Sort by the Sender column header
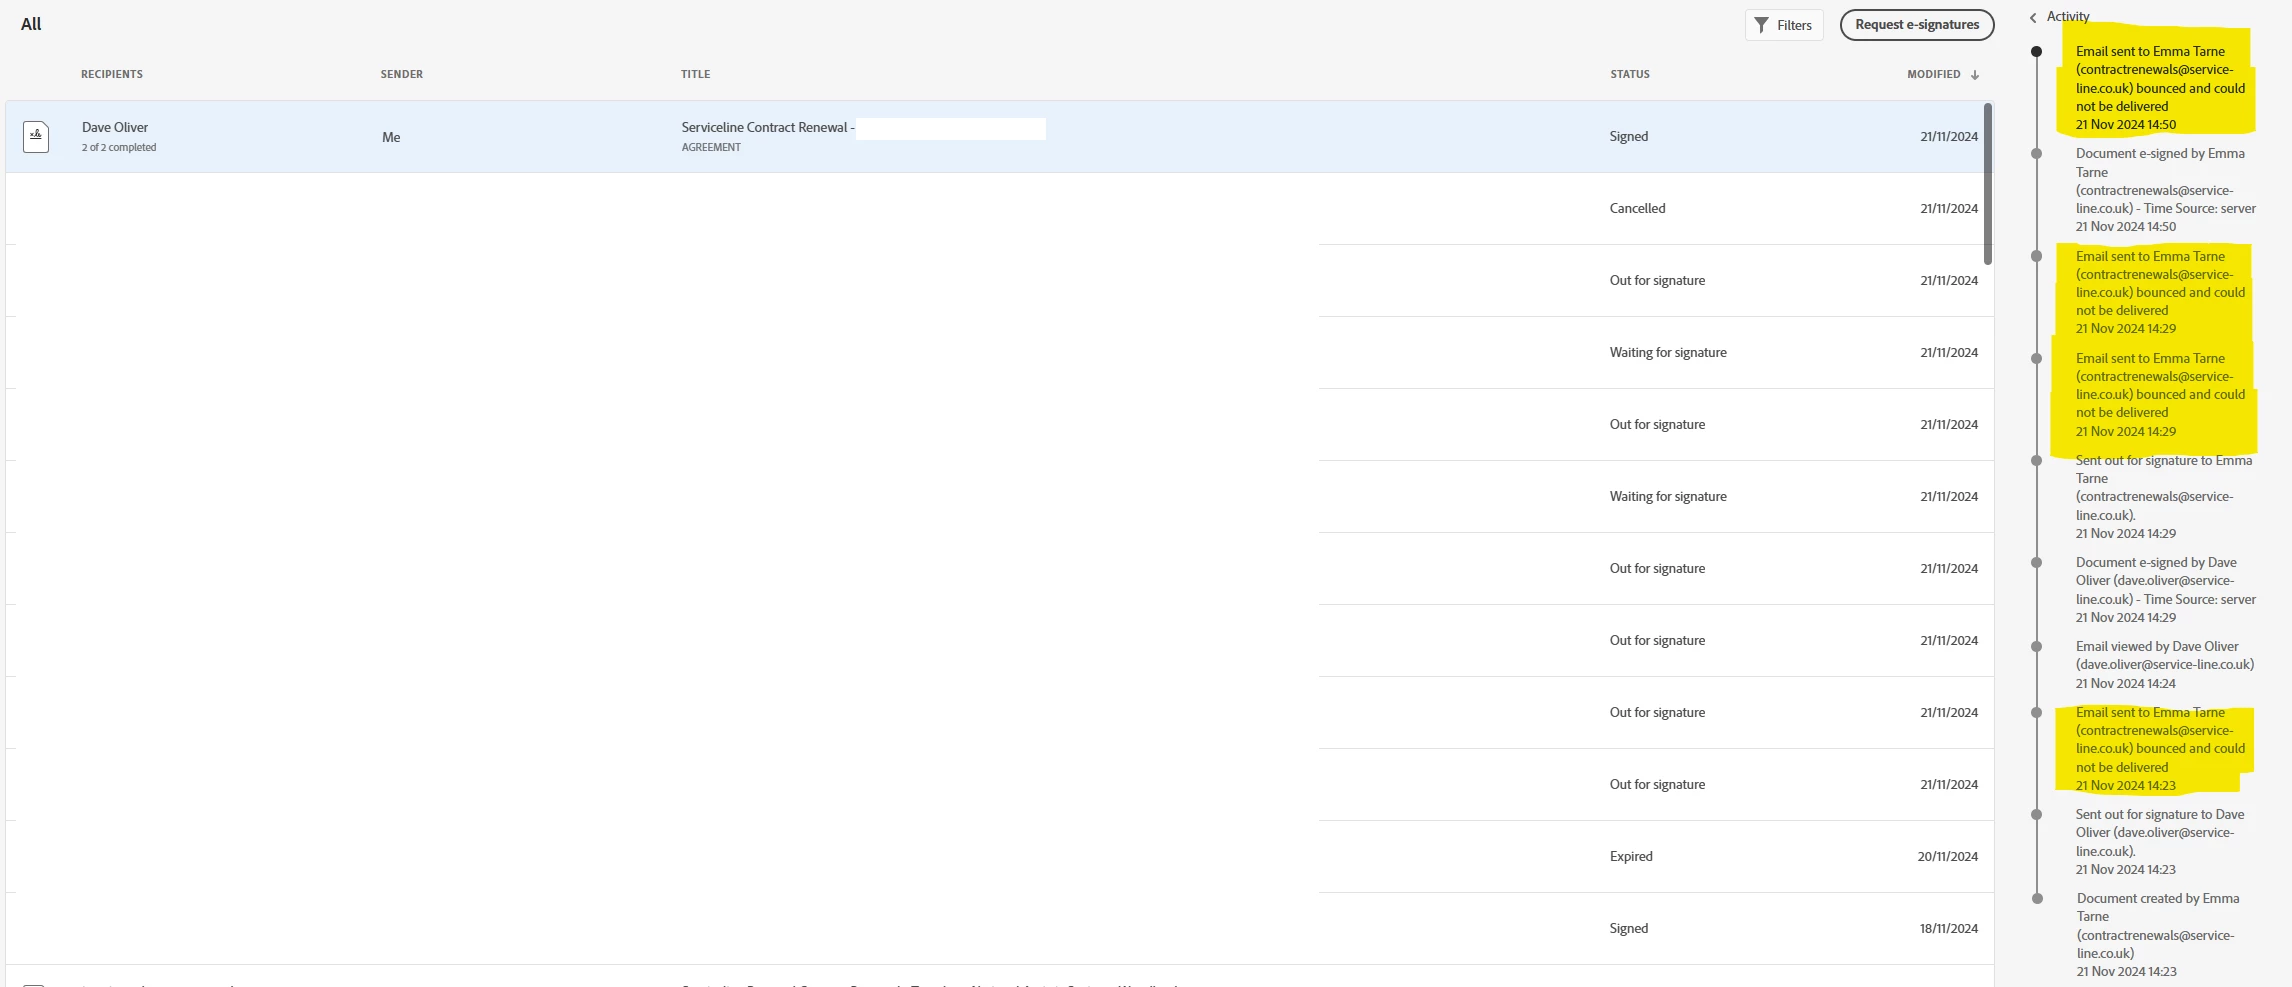This screenshot has width=2292, height=987. pyautogui.click(x=401, y=74)
